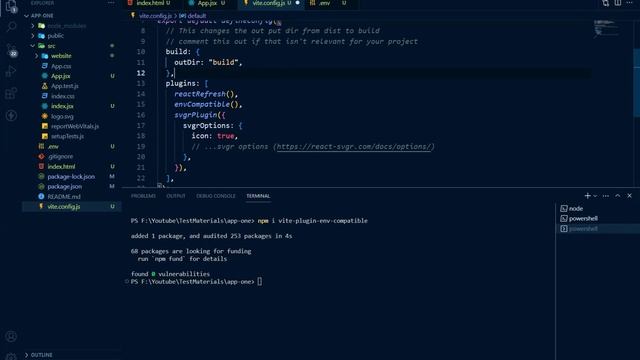Open App.test.js file

click(x=64, y=86)
